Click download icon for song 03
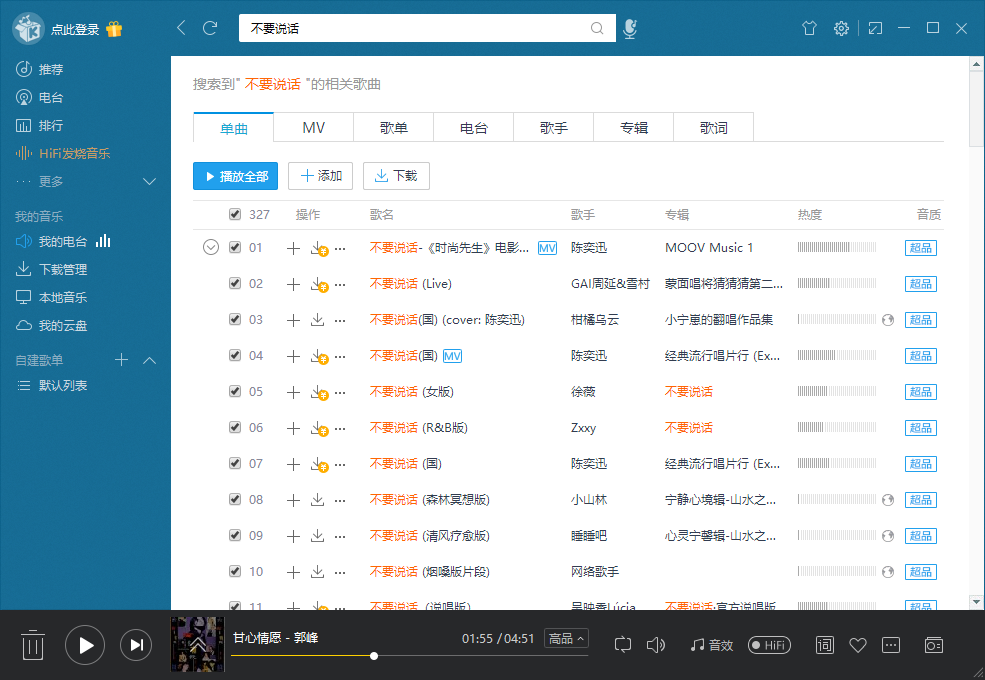Screen dimensions: 985x680 click(x=317, y=320)
